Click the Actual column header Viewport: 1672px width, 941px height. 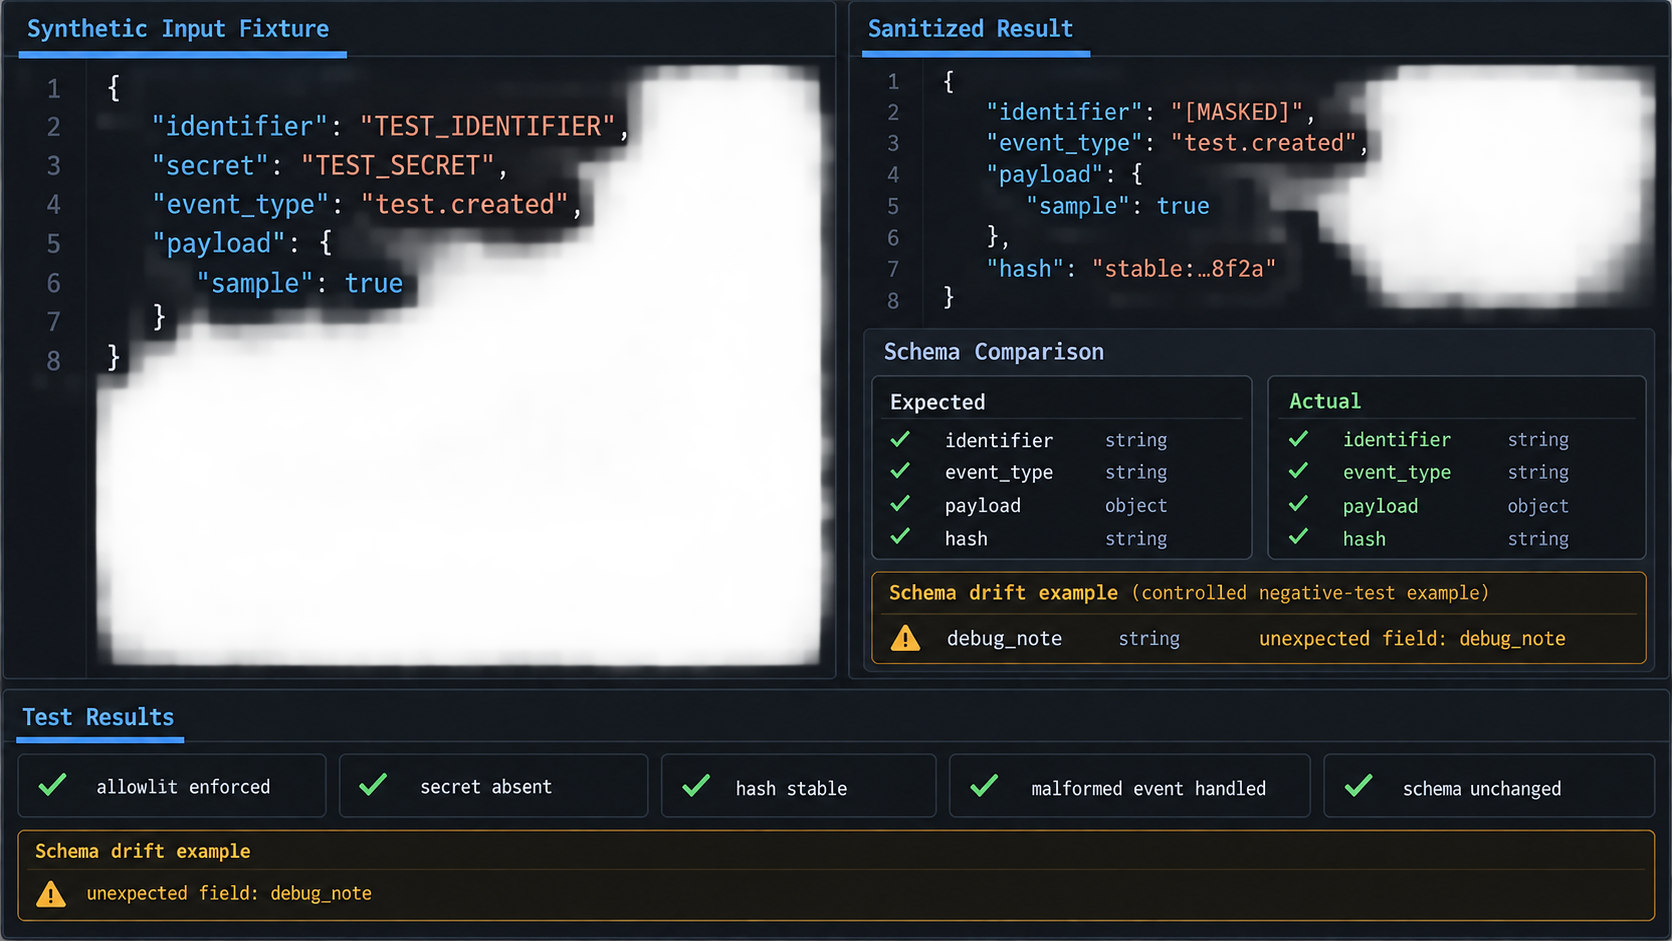[1325, 401]
